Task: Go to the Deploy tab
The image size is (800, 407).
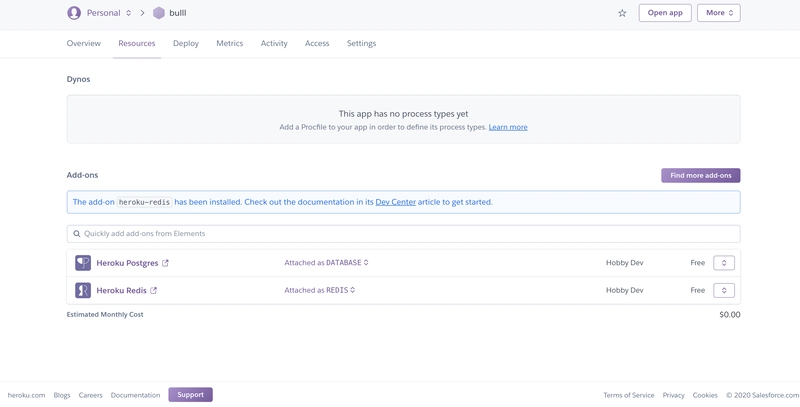Action: 186,43
